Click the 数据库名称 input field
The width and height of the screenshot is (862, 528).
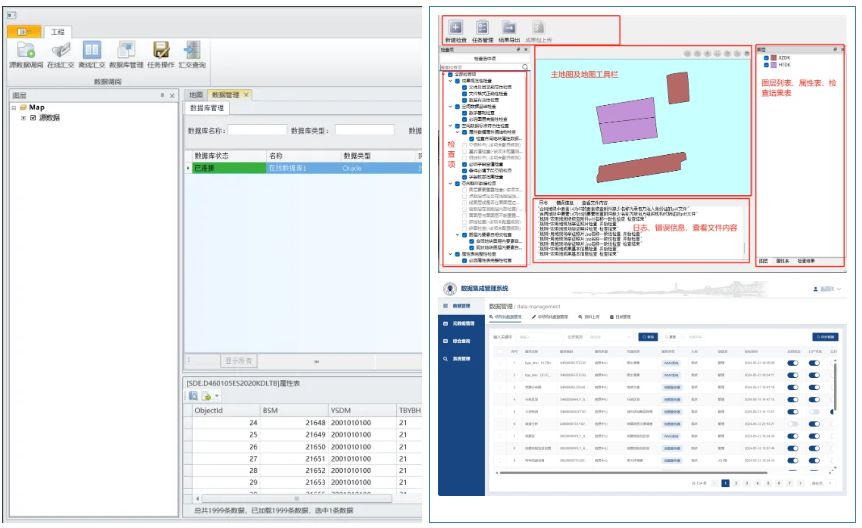(257, 130)
